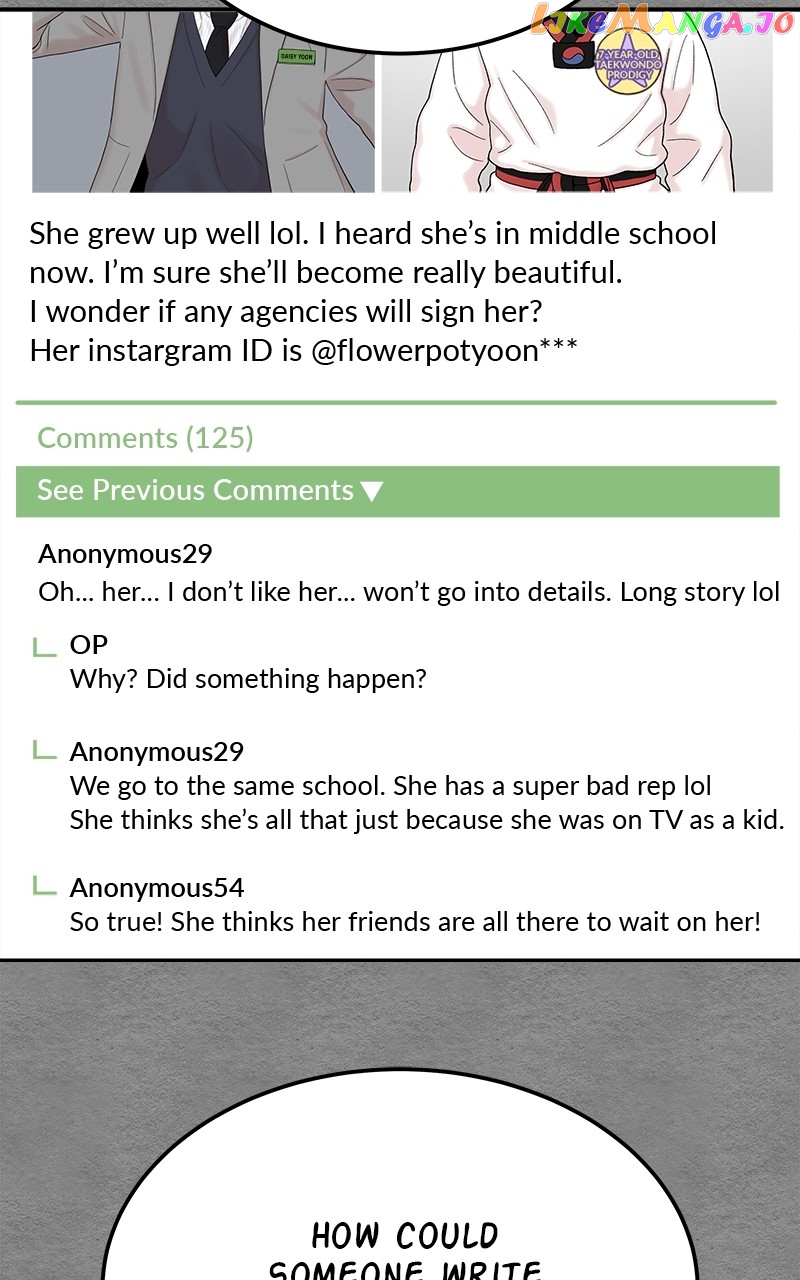Click the LikeManga.io watermark logo
The image size is (800, 1280).
click(x=662, y=20)
